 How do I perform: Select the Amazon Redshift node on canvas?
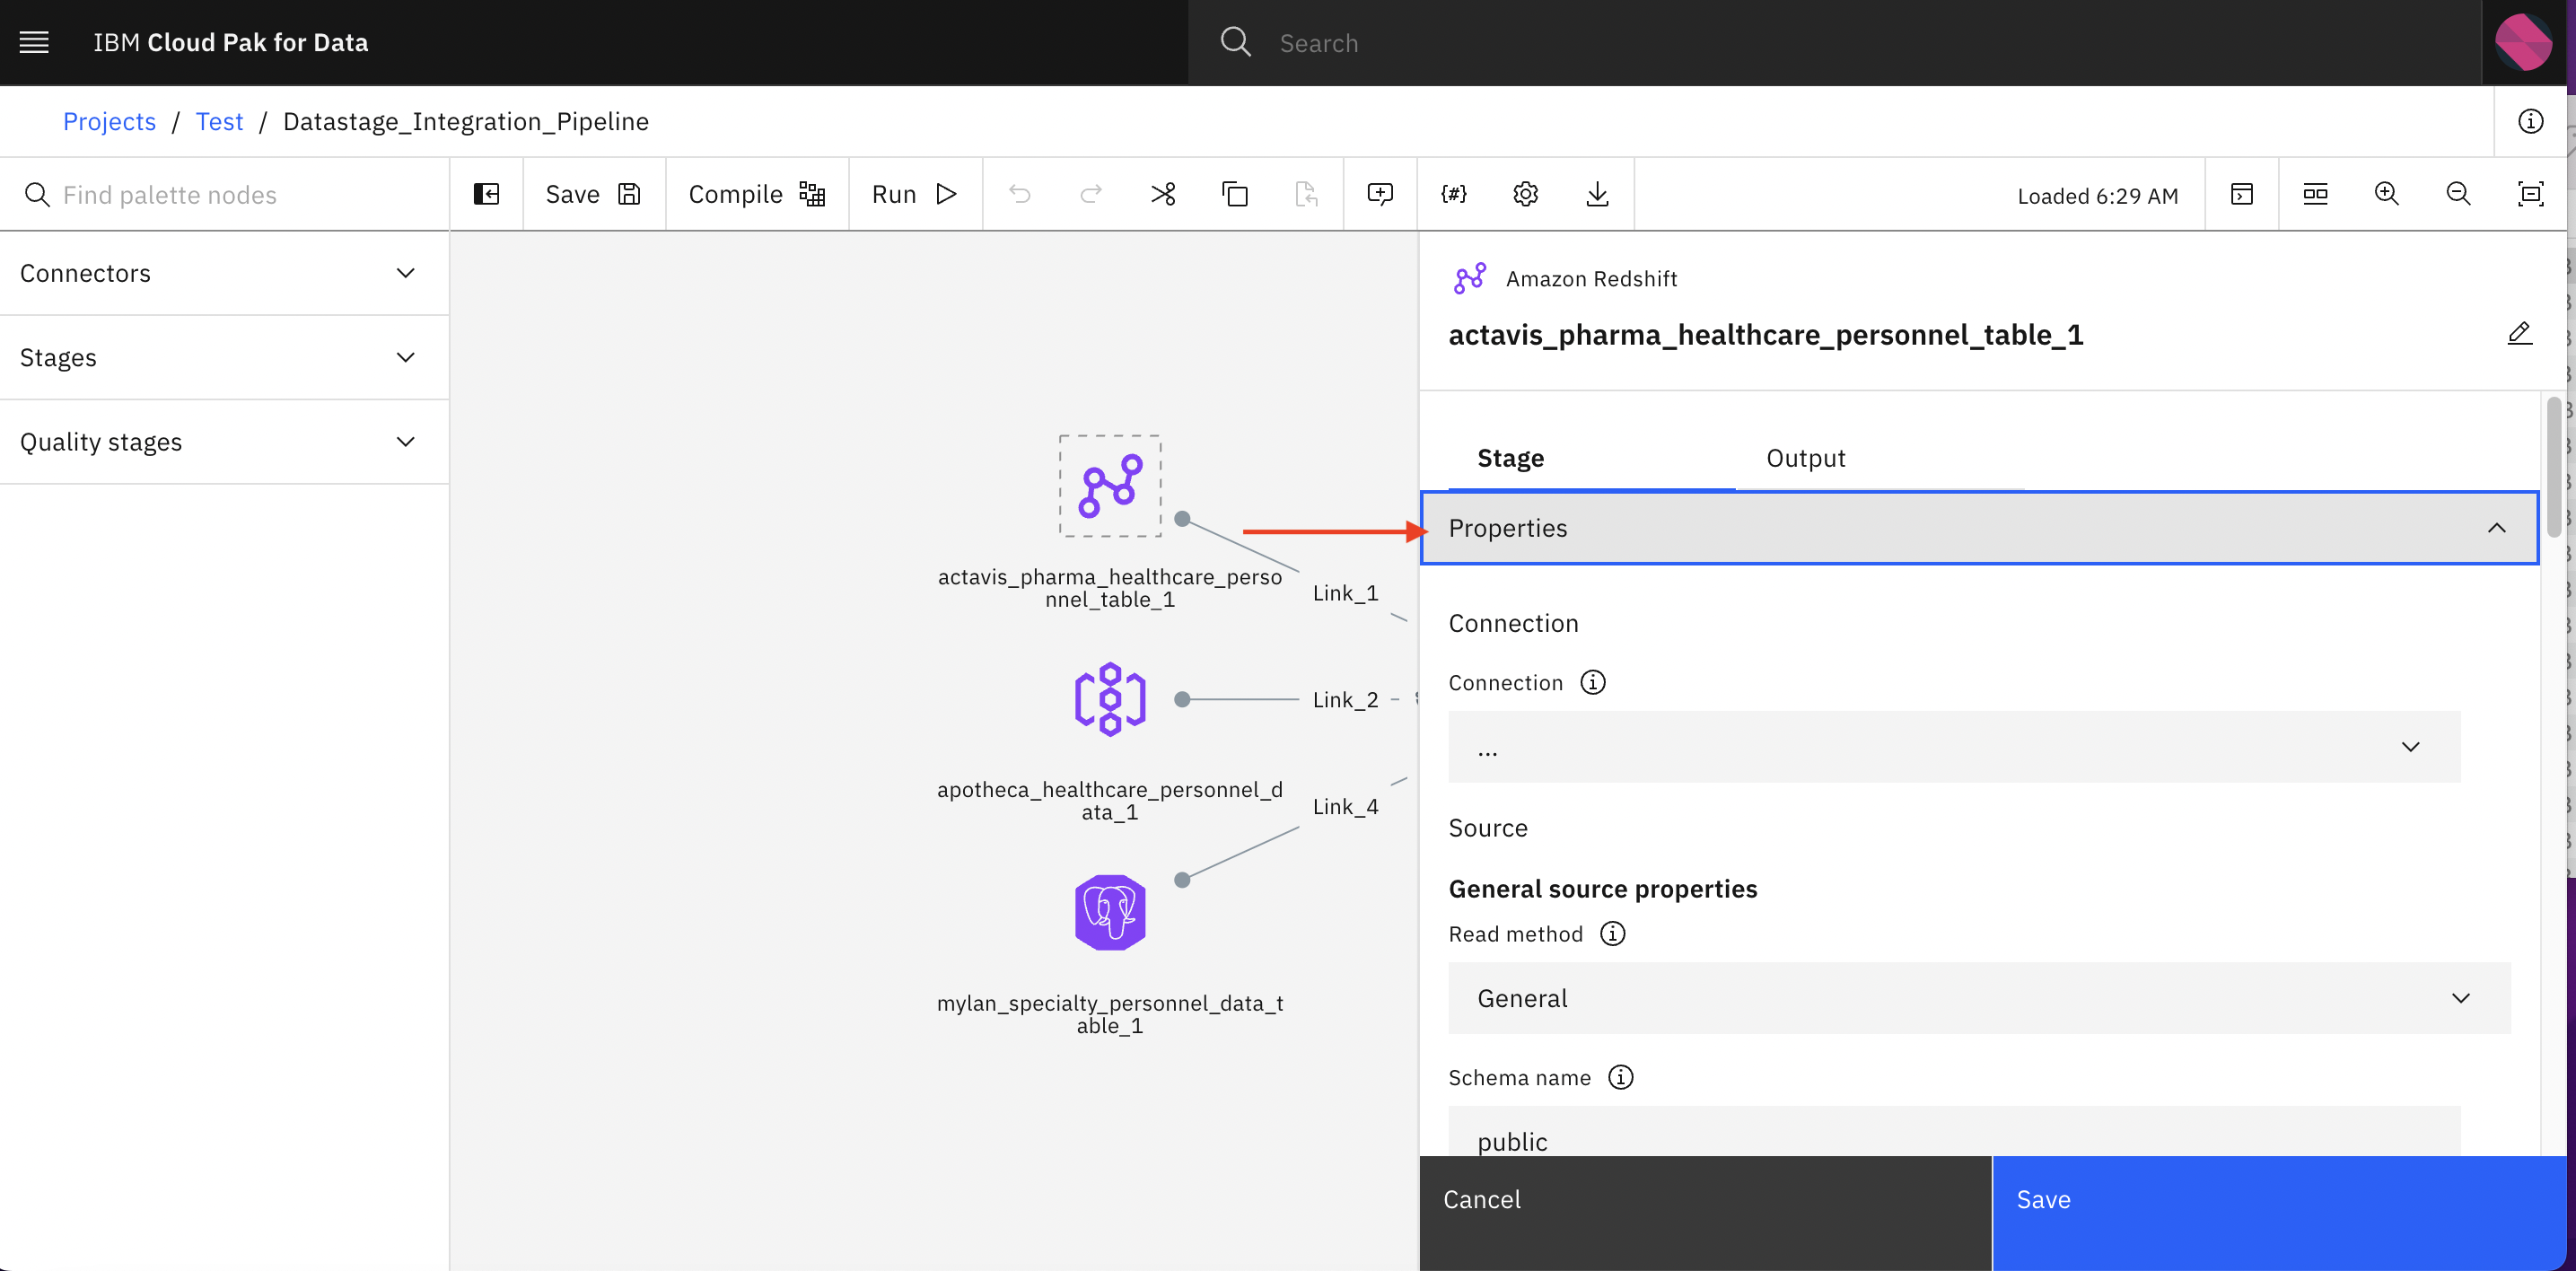tap(1110, 486)
